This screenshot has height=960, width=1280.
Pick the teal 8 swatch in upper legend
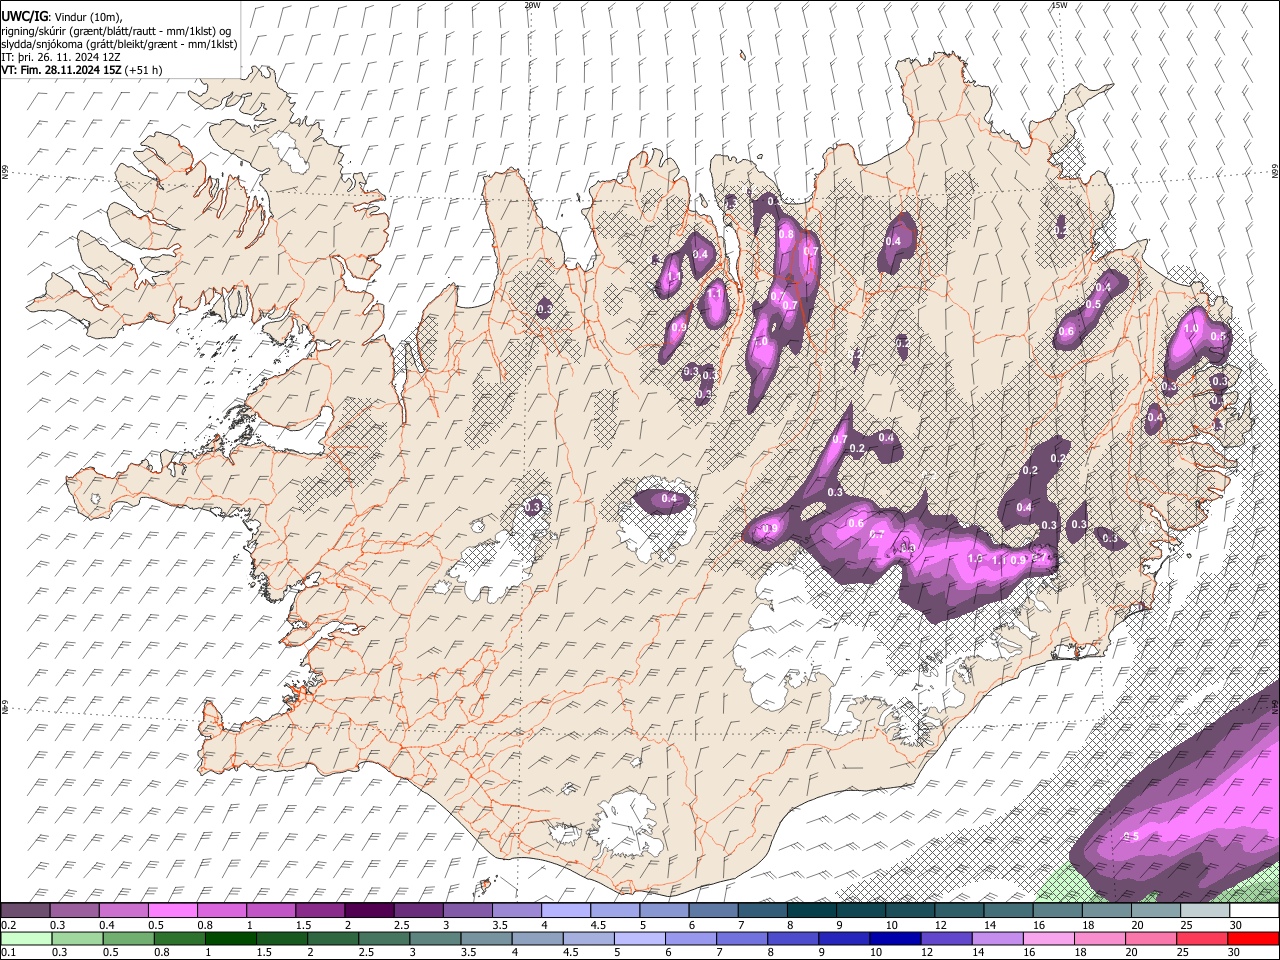tap(810, 911)
